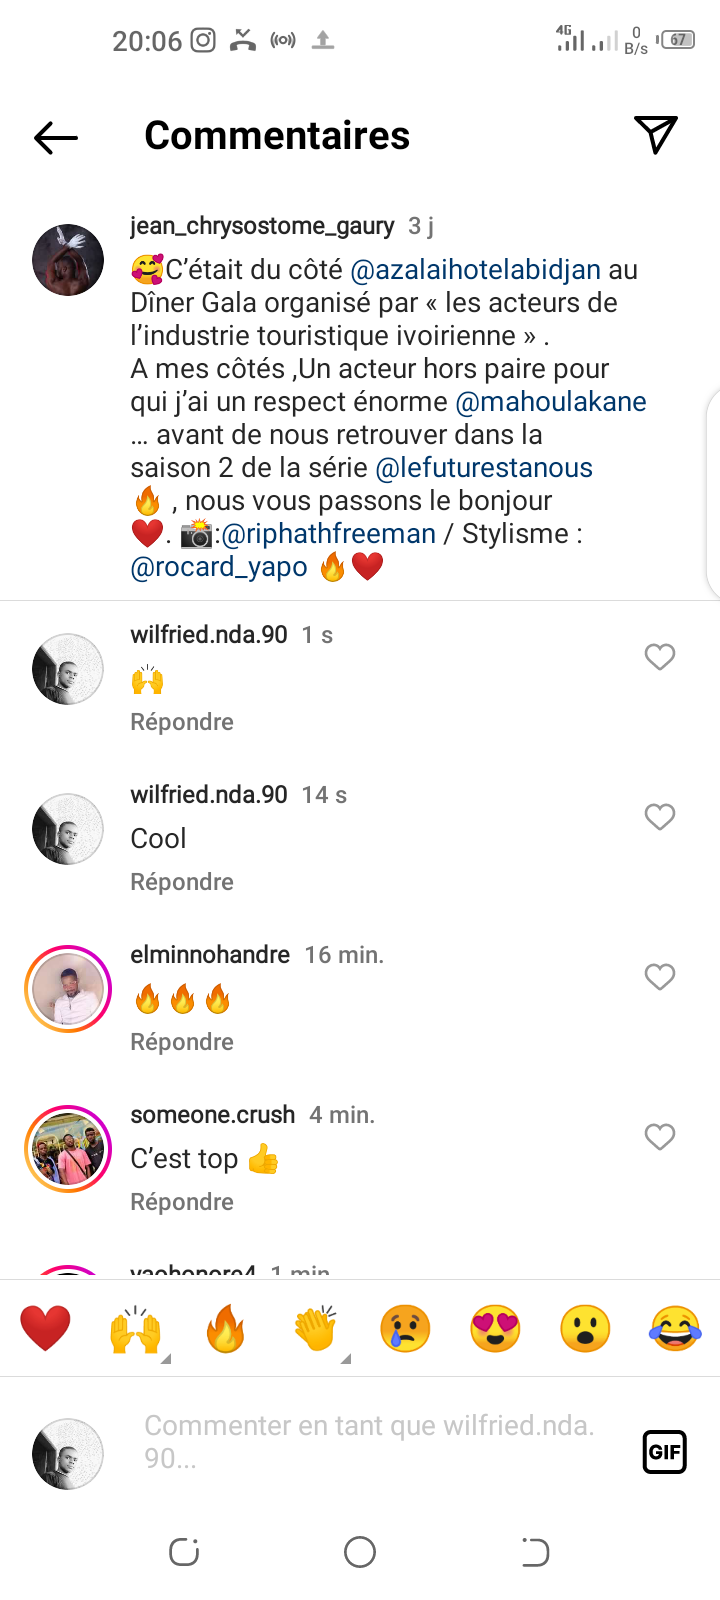Like the "Cool" comment

[660, 817]
